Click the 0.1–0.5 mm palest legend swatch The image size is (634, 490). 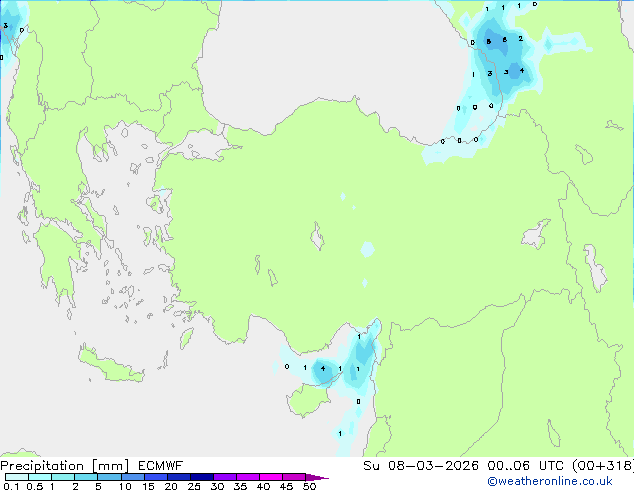coord(17,477)
